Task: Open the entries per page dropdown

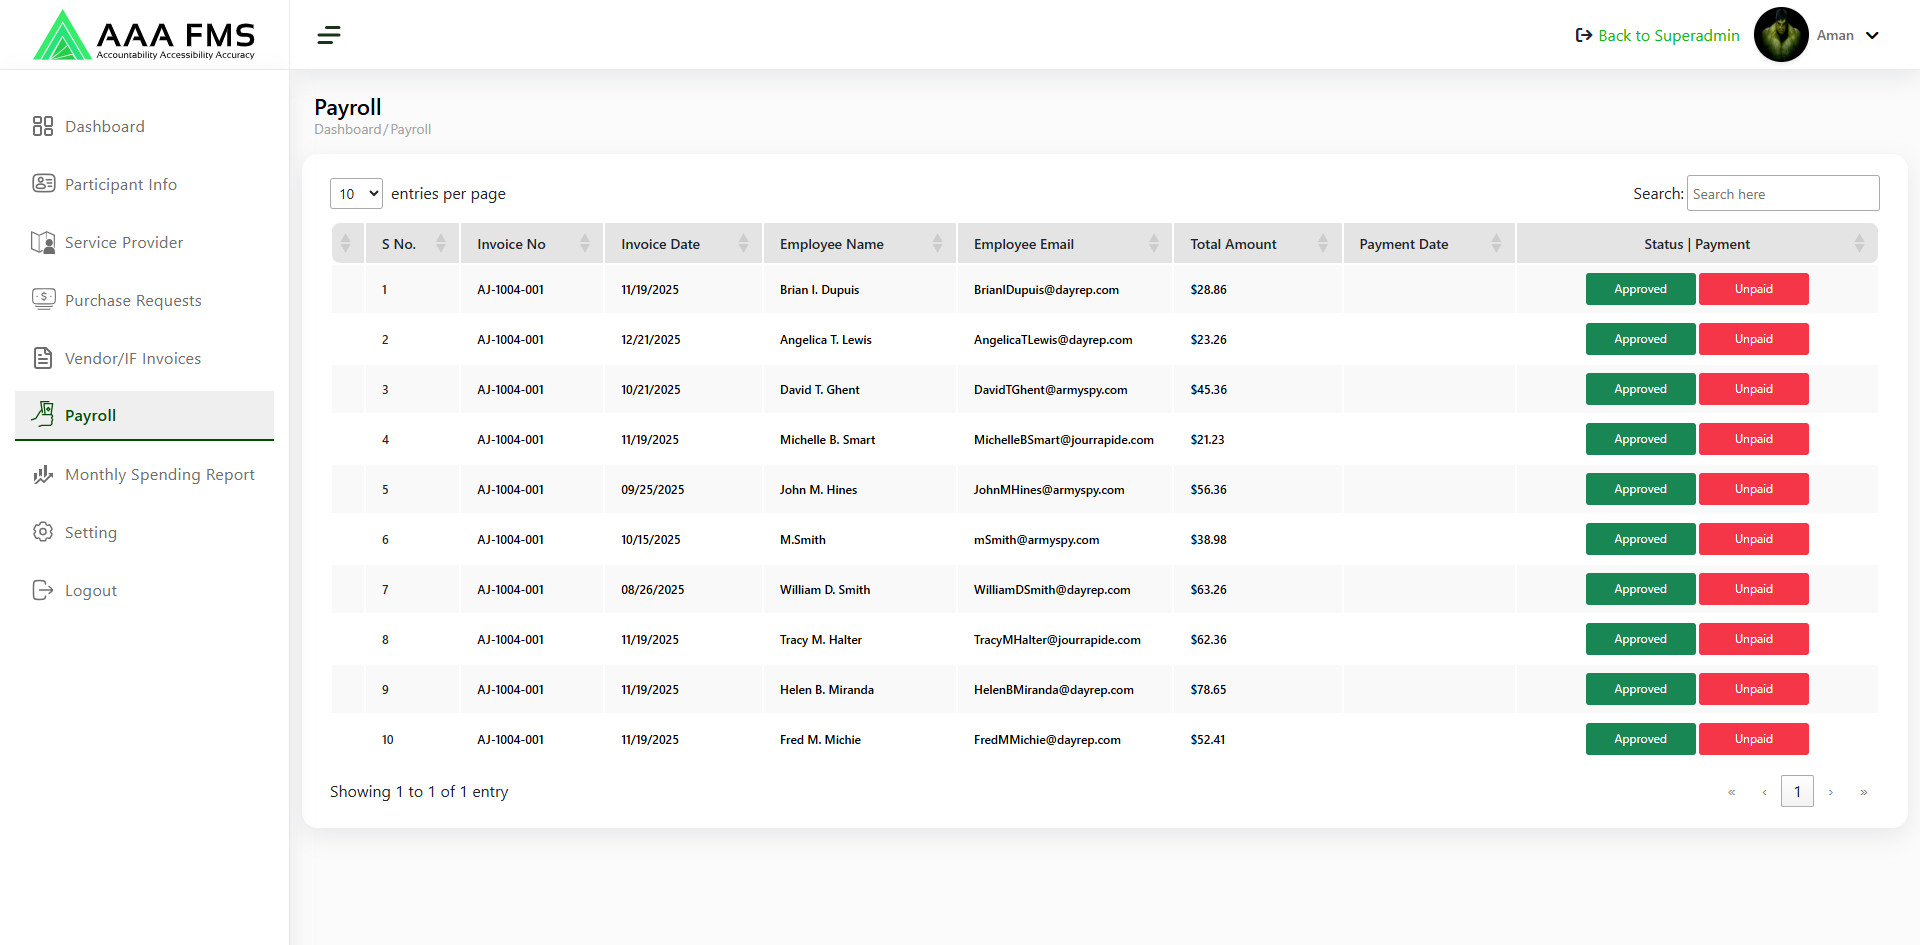Action: (x=356, y=194)
